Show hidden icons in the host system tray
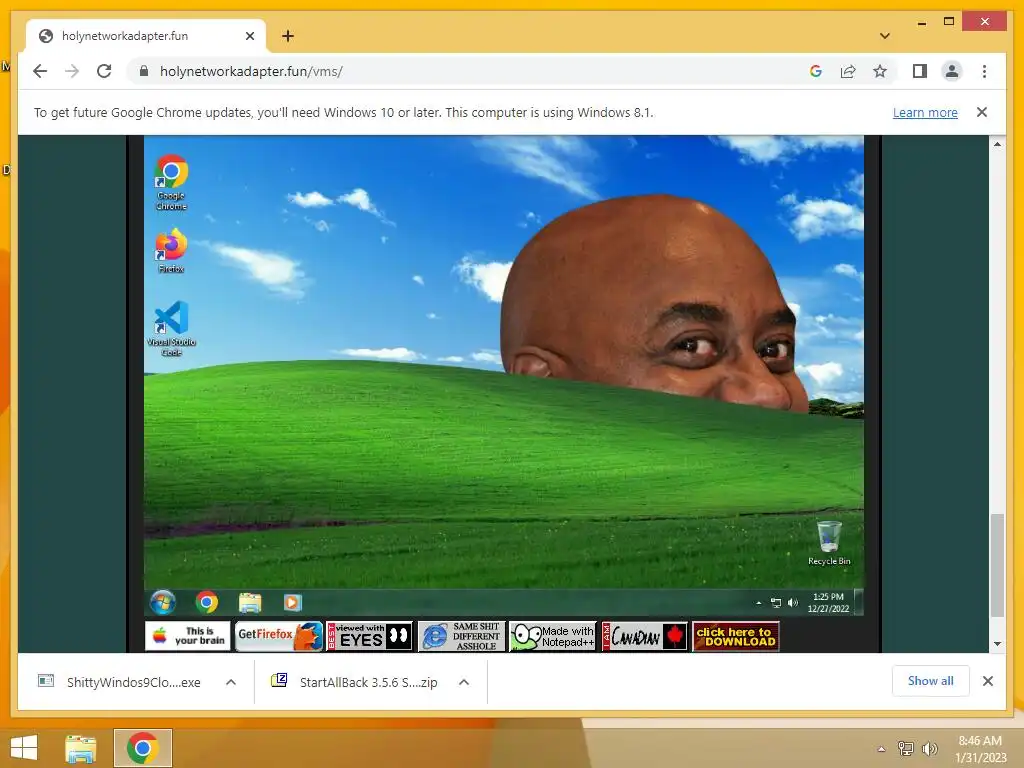Viewport: 1024px width, 768px height. tap(881, 749)
